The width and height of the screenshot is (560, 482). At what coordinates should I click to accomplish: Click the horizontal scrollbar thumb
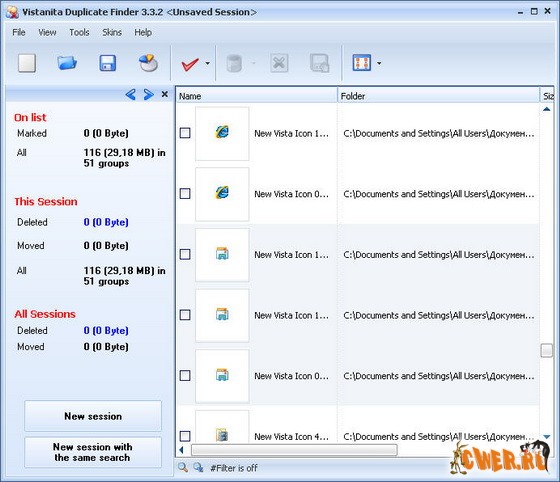[x=294, y=450]
